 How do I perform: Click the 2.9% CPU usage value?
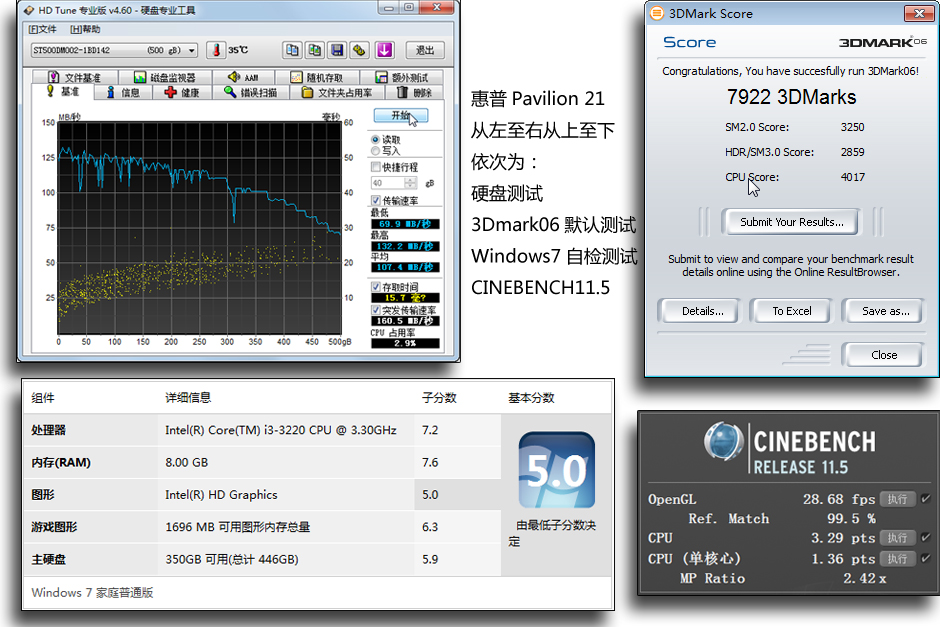coord(405,343)
